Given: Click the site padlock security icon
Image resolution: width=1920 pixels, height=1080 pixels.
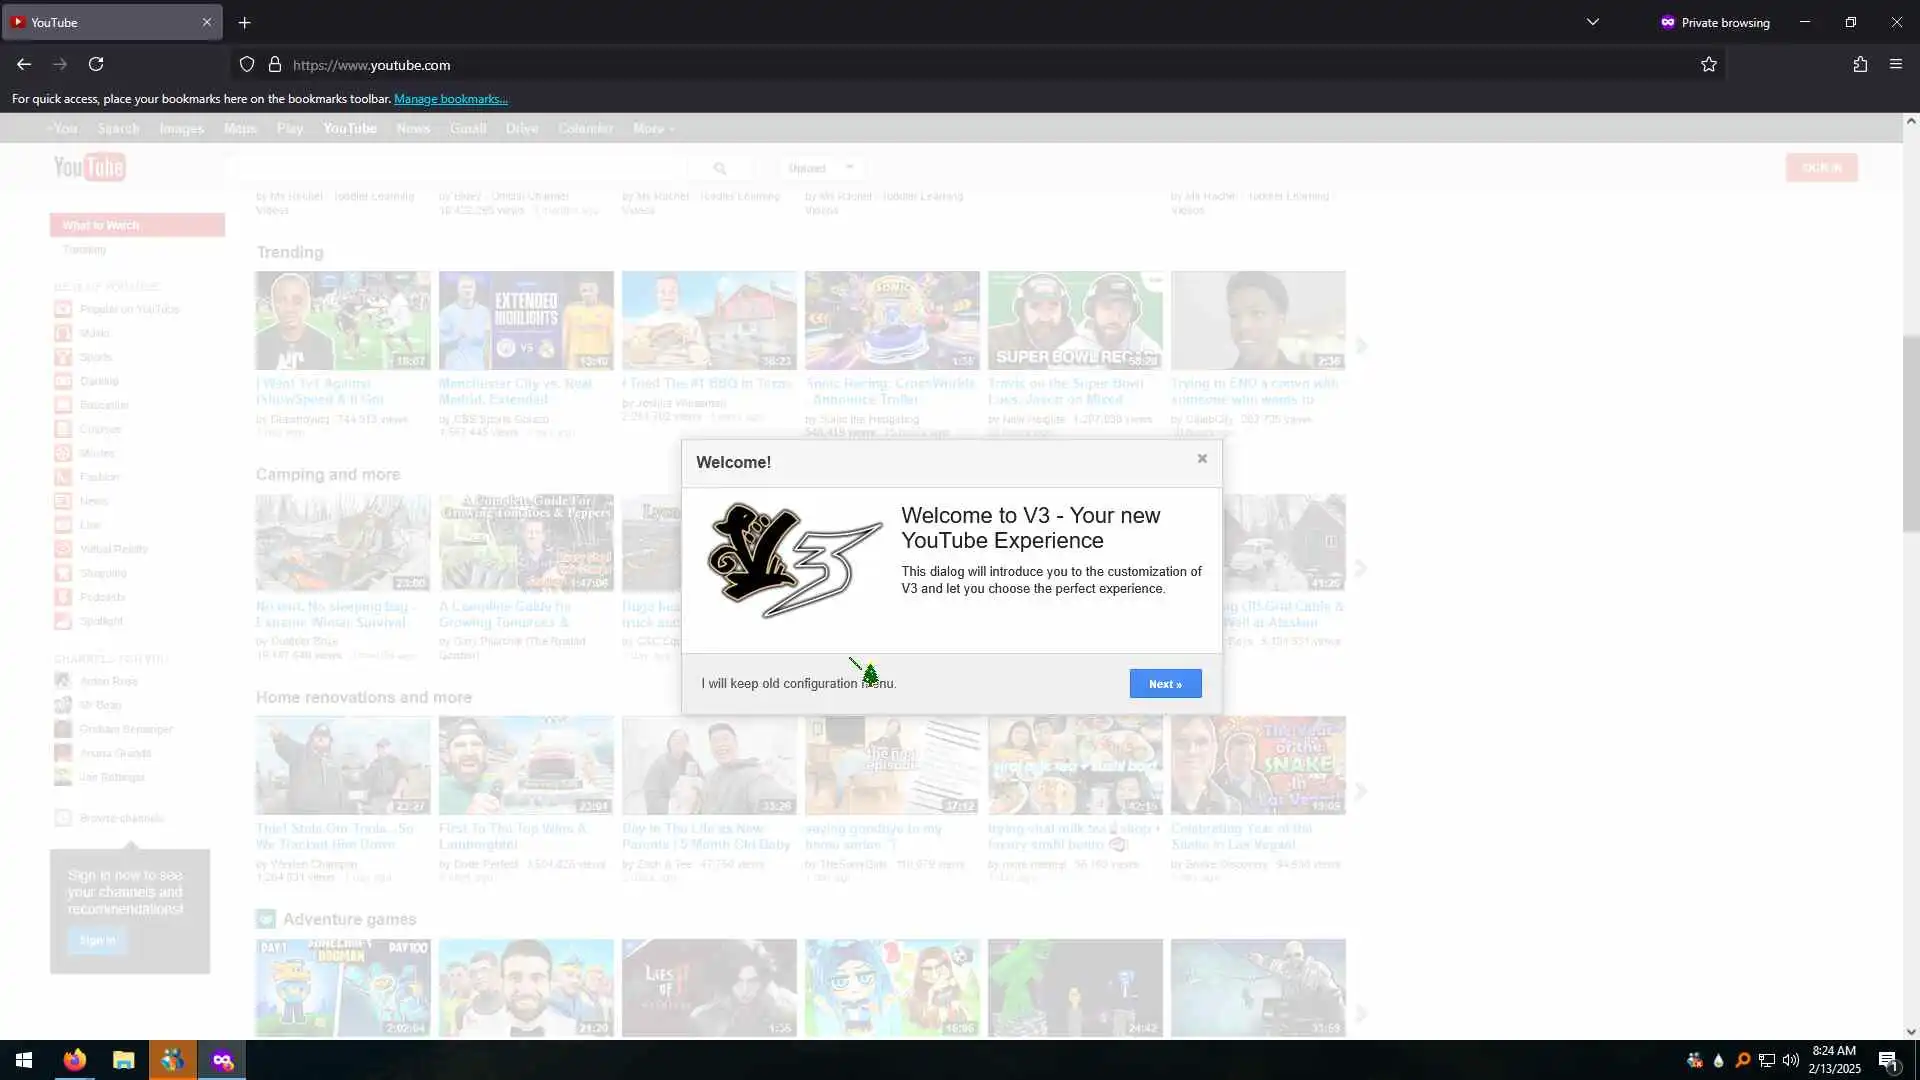Looking at the screenshot, I should (275, 65).
